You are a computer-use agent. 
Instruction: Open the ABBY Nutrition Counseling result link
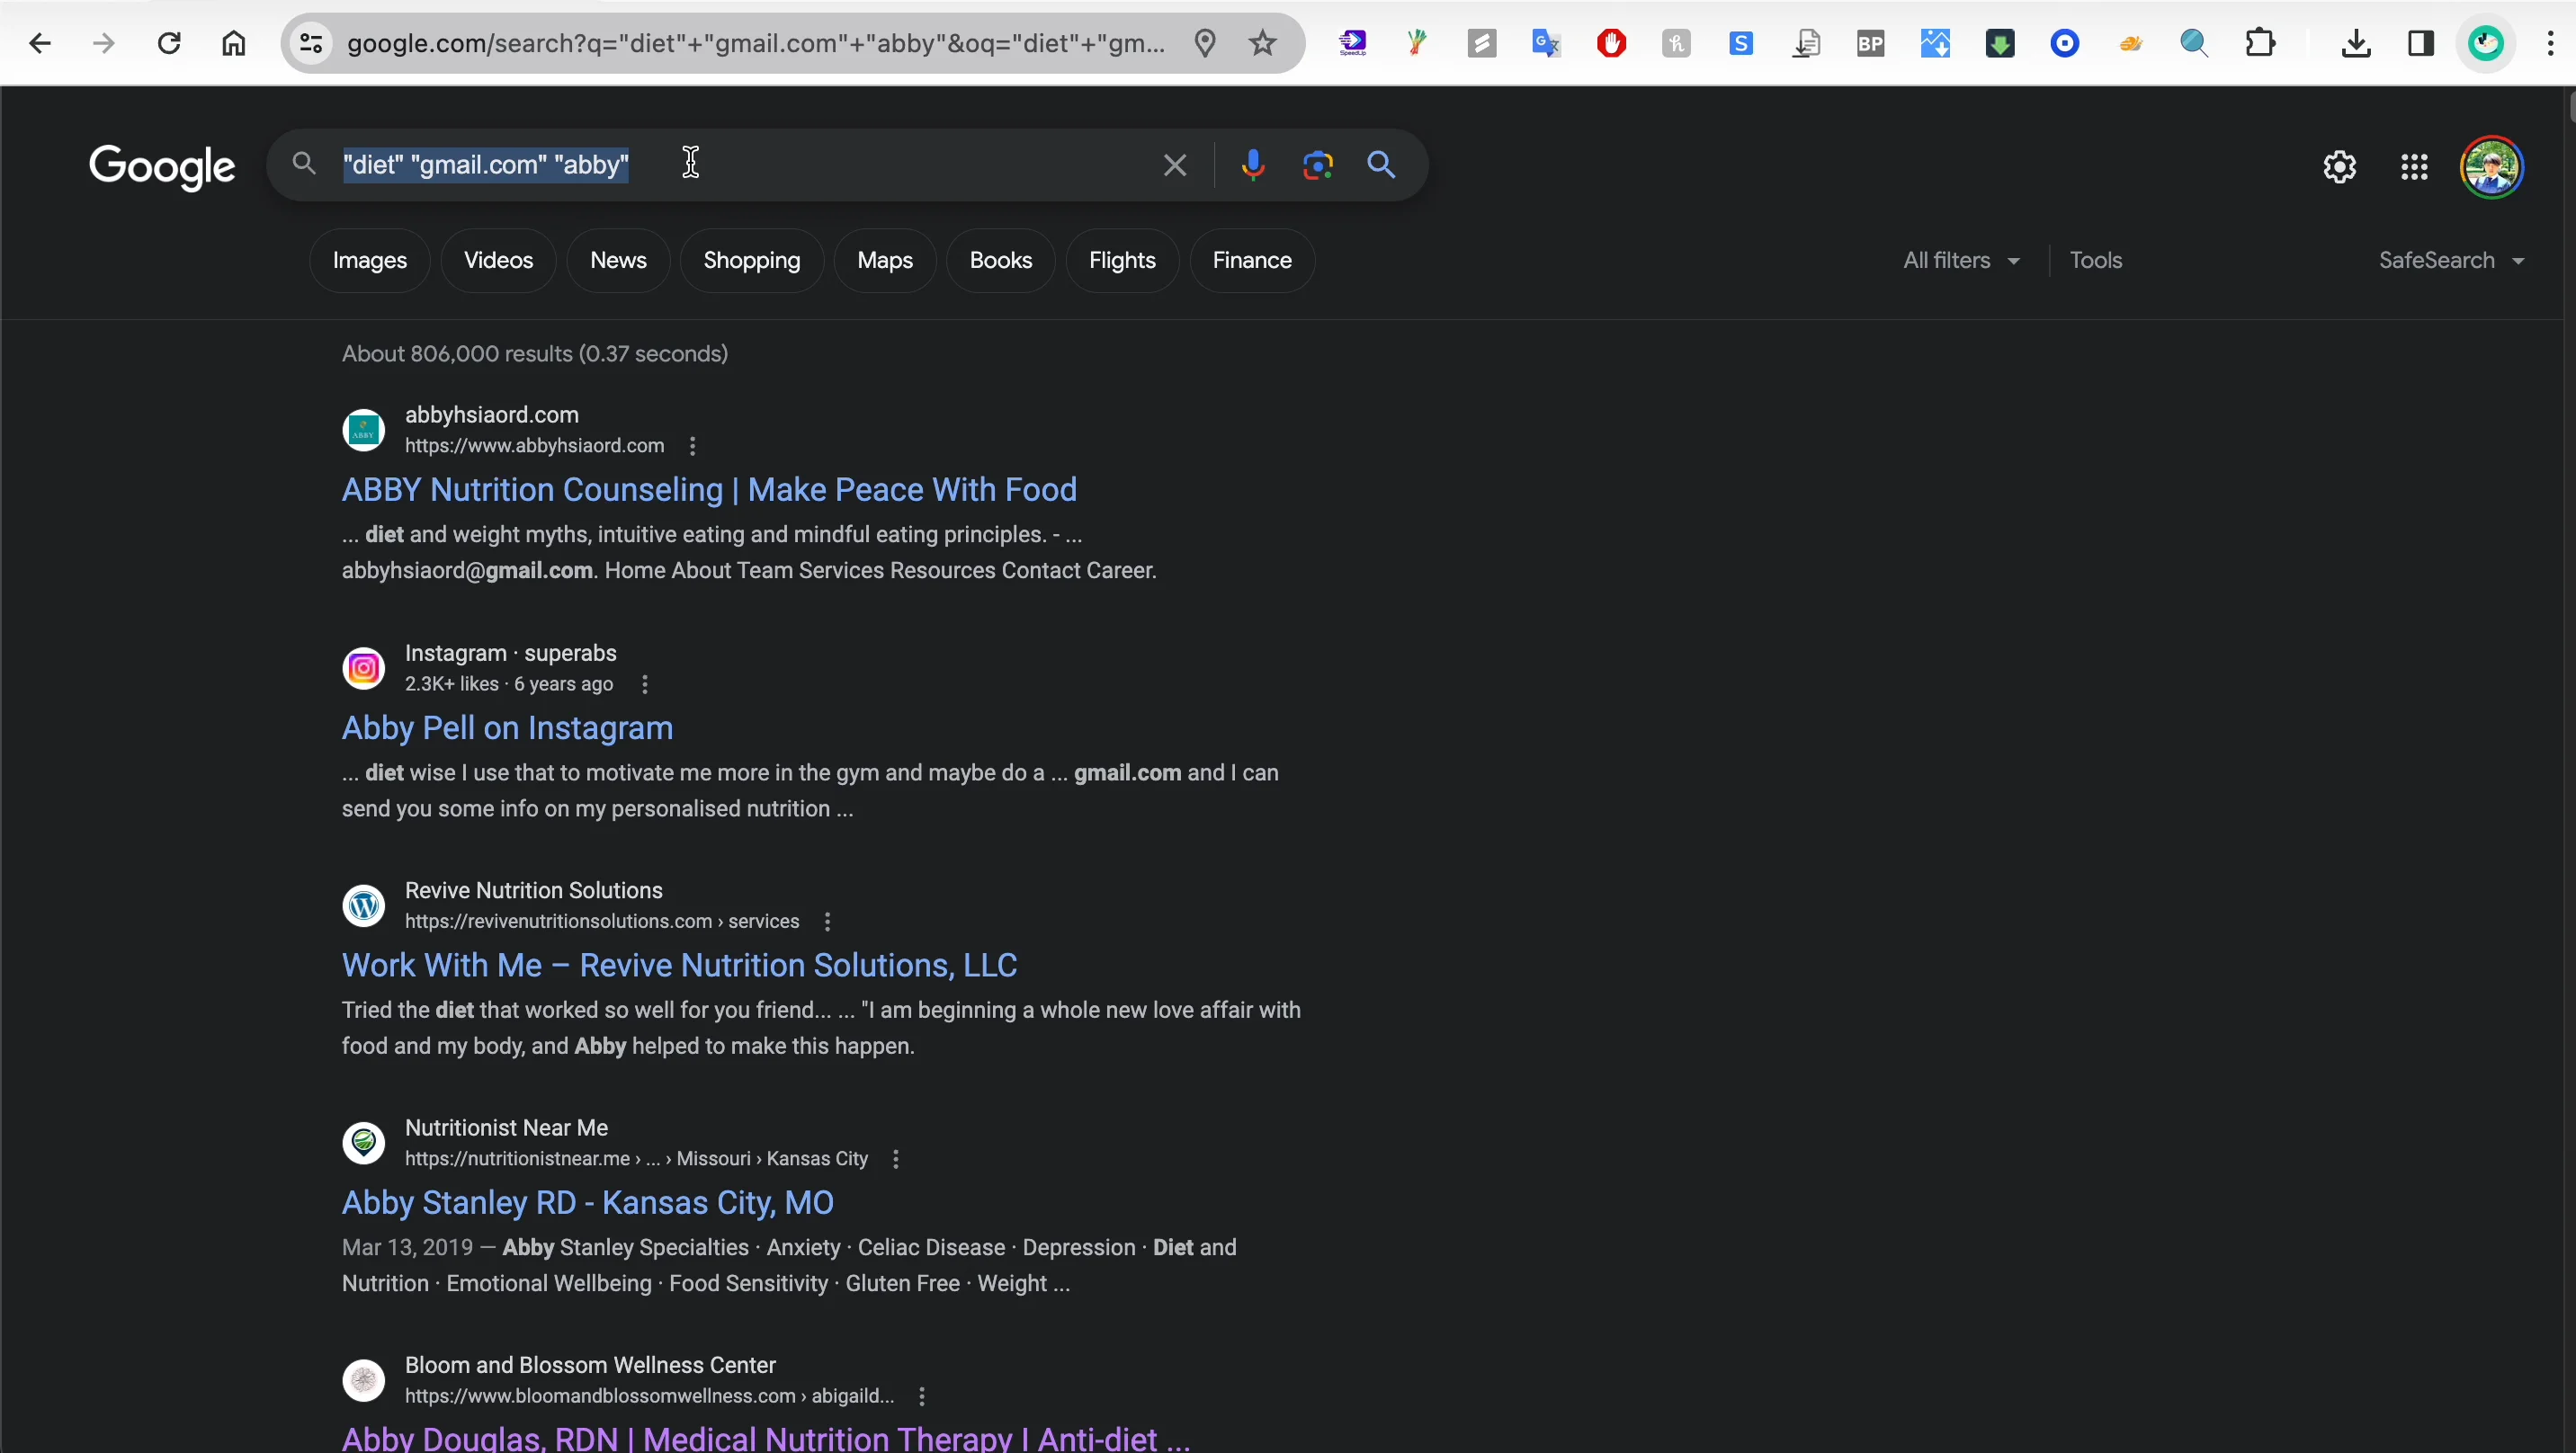tap(709, 490)
